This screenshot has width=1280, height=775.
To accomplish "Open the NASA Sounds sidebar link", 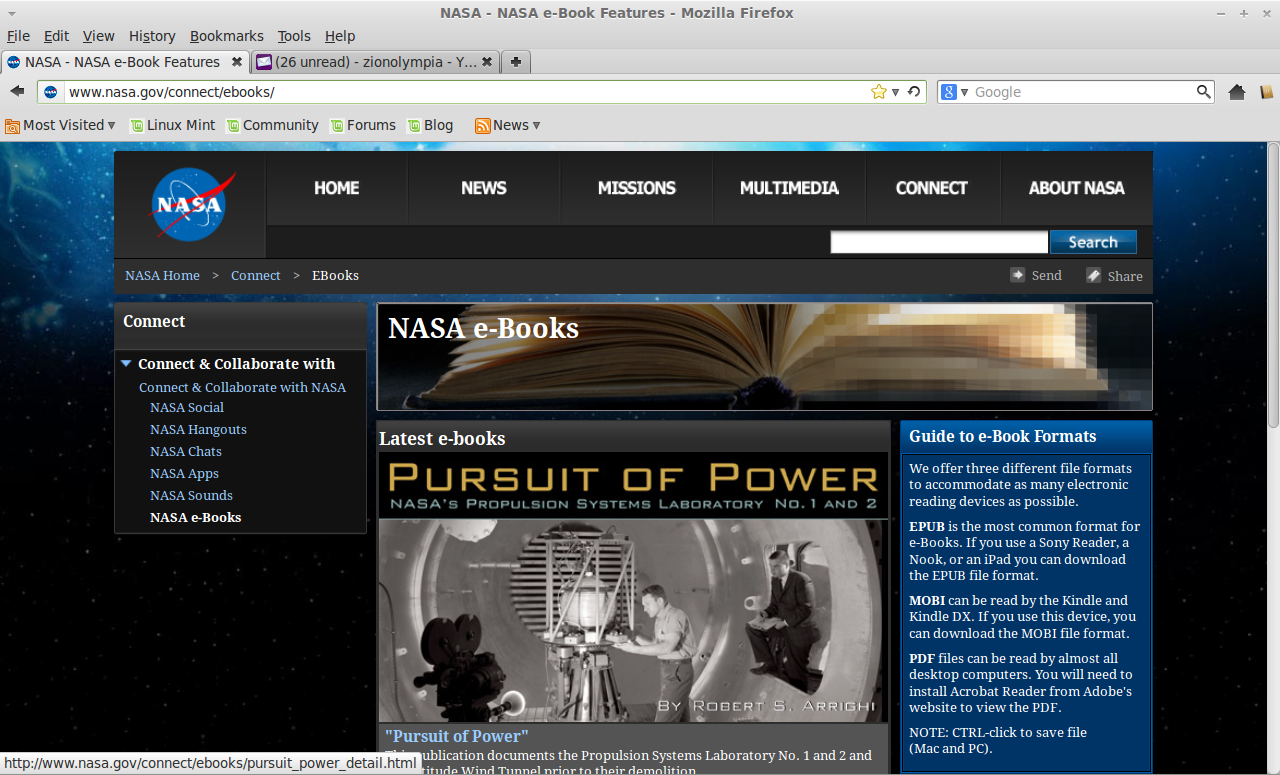I will (191, 495).
